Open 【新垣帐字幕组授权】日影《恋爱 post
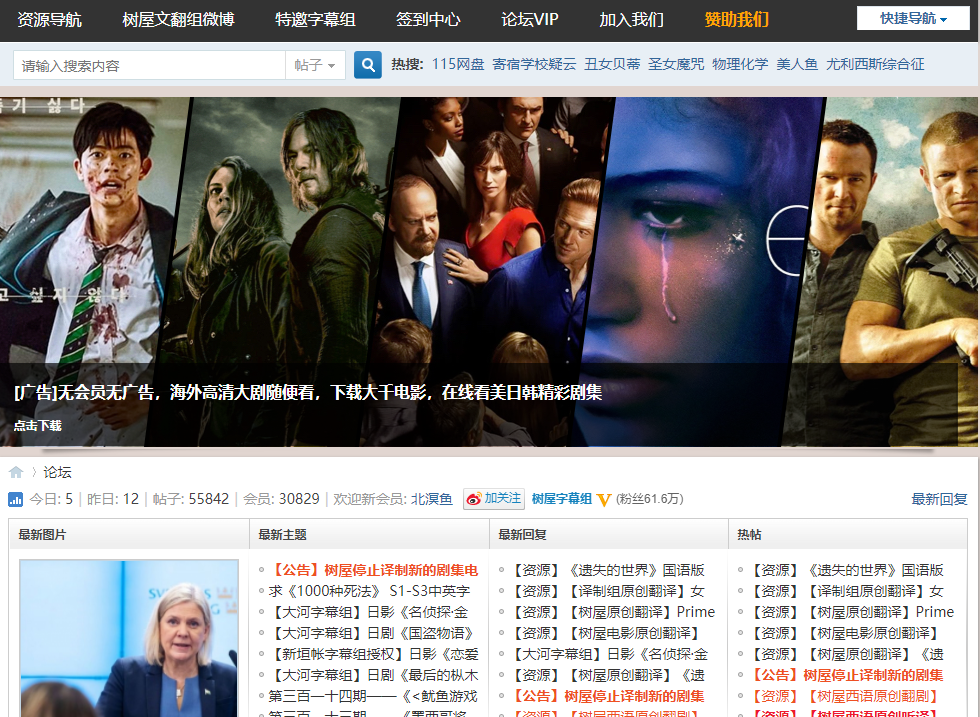The height and width of the screenshot is (717, 980). (x=374, y=654)
